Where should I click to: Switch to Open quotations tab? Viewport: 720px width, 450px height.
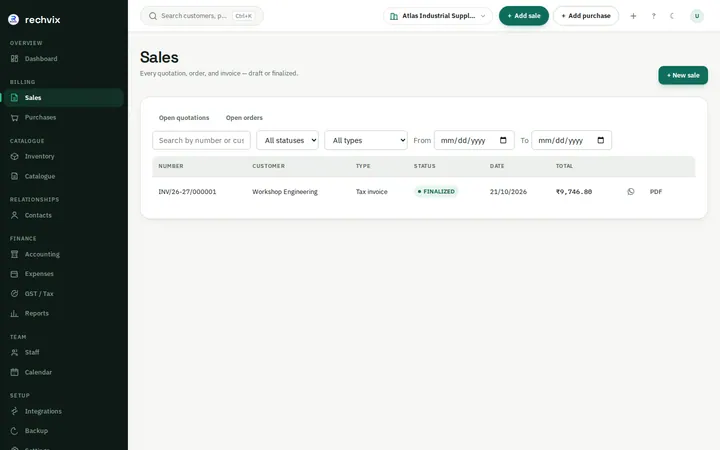pyautogui.click(x=184, y=118)
